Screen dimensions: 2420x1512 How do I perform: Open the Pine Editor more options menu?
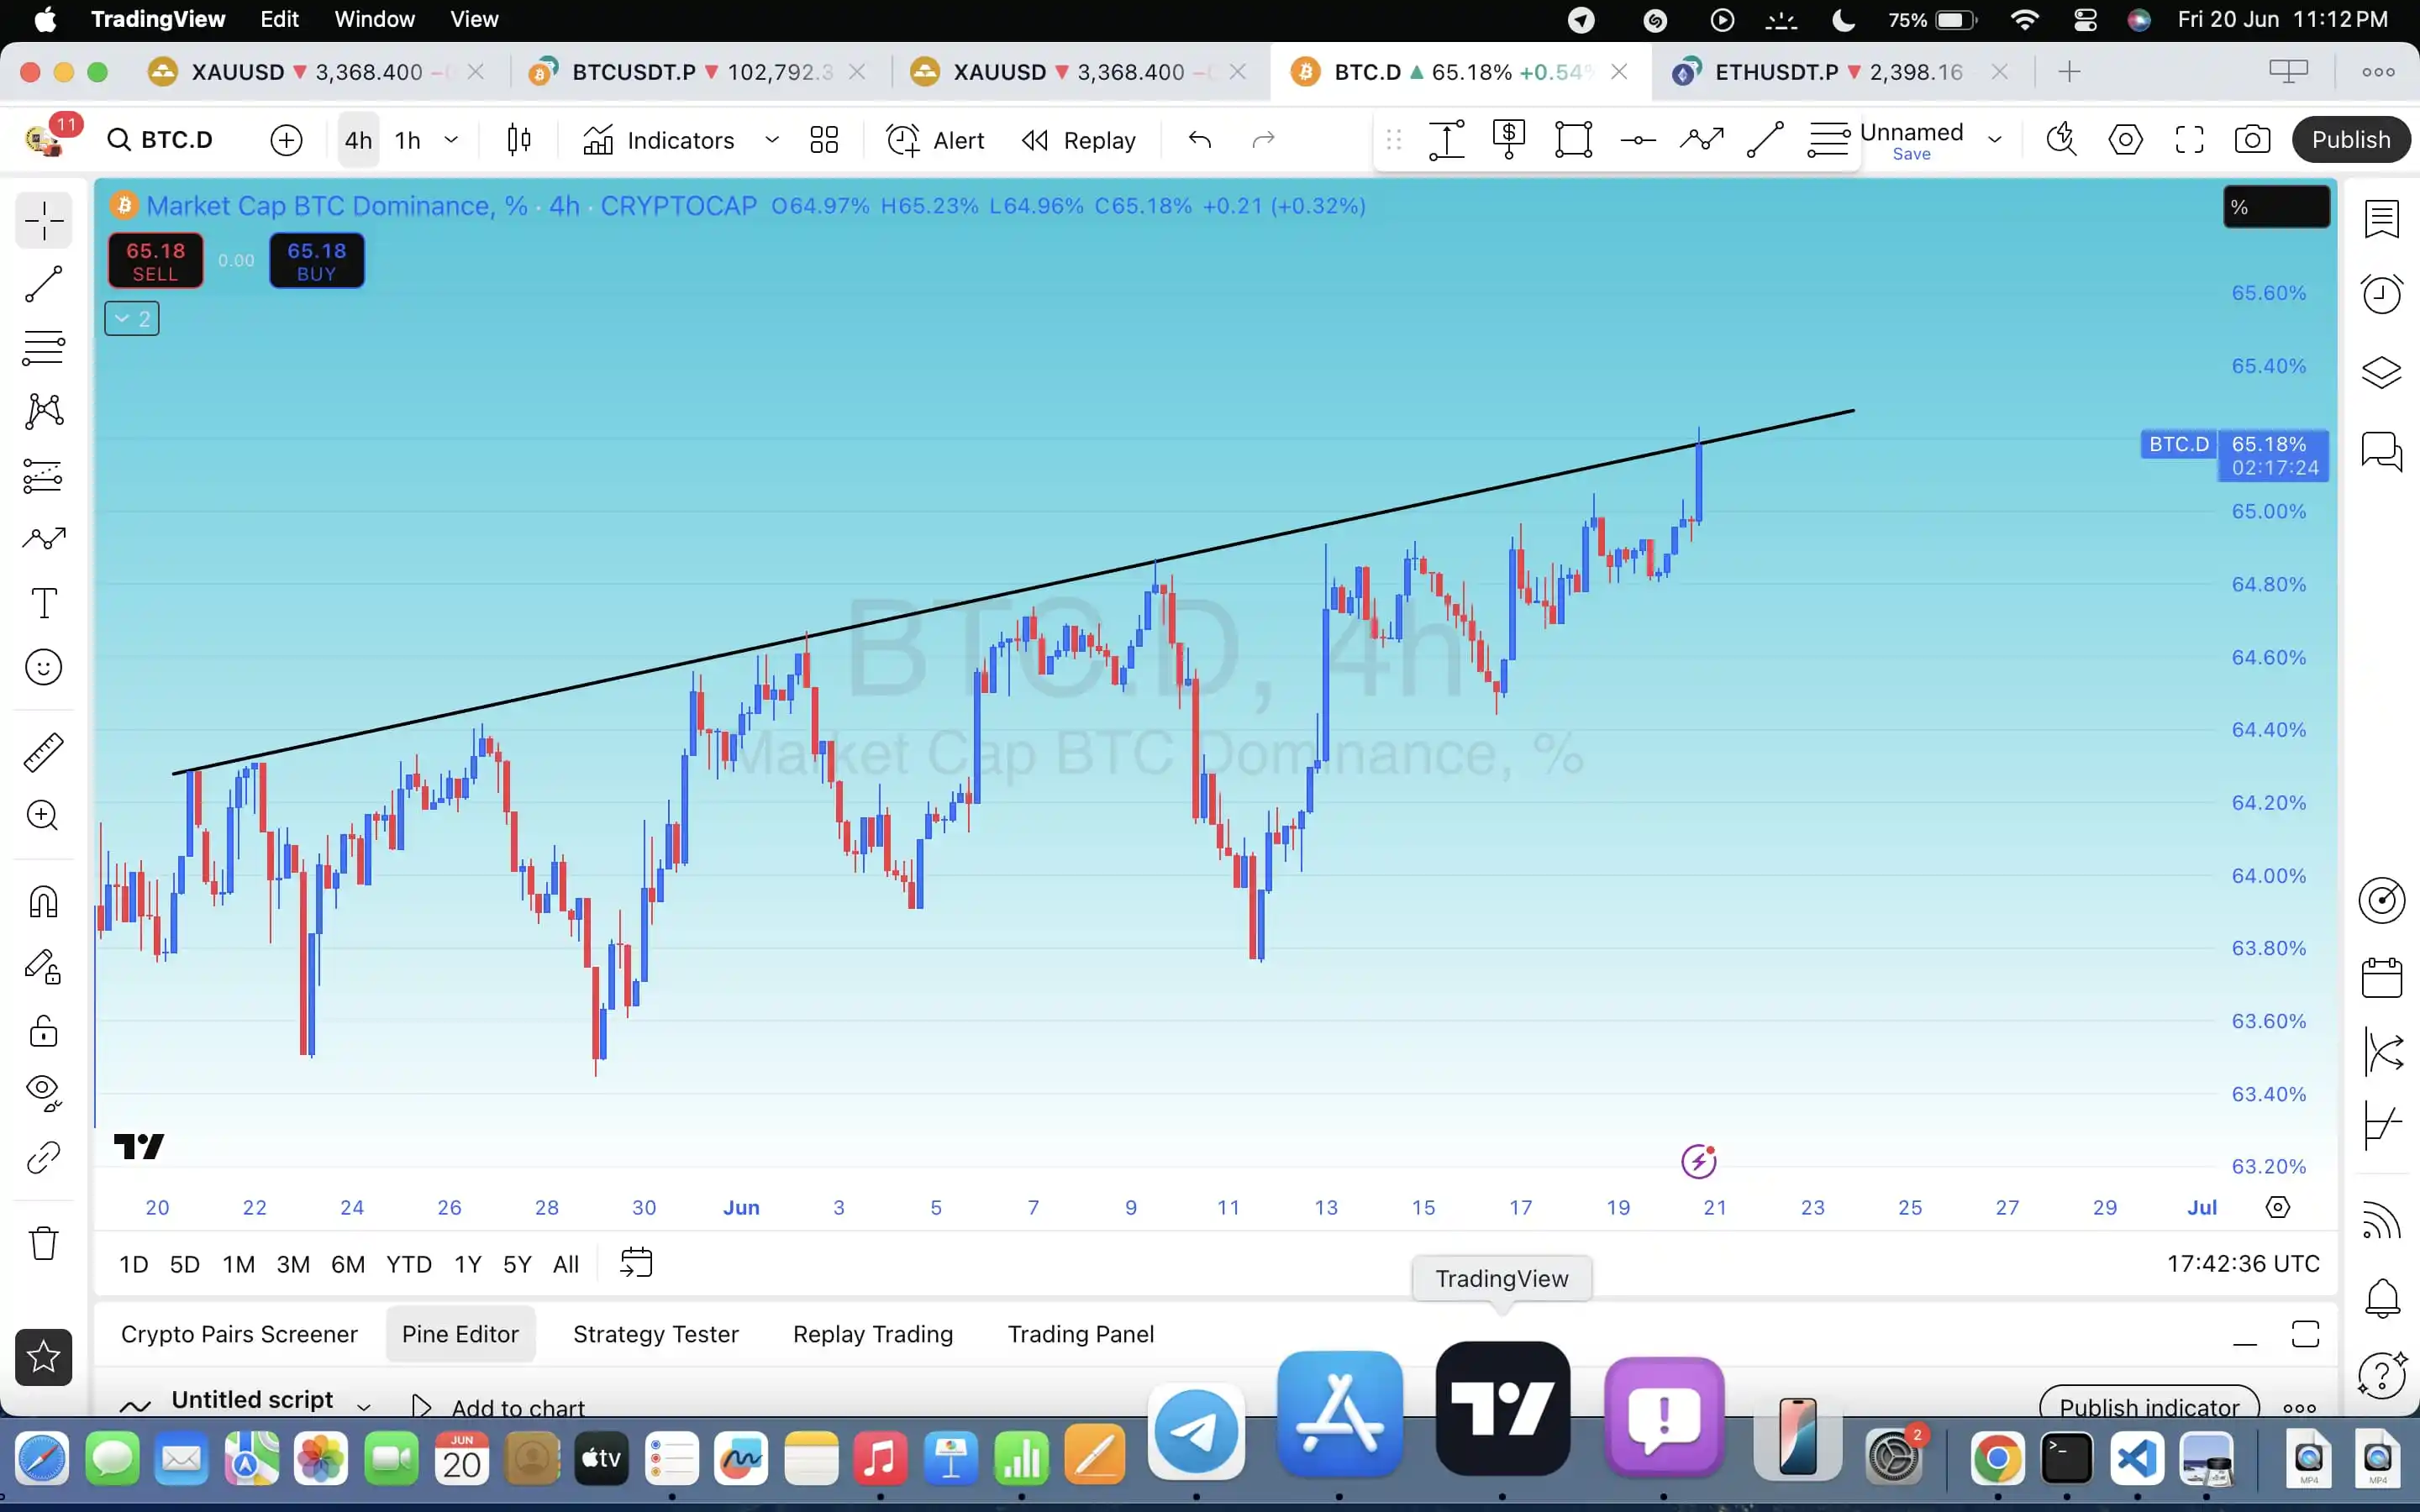[x=2299, y=1408]
